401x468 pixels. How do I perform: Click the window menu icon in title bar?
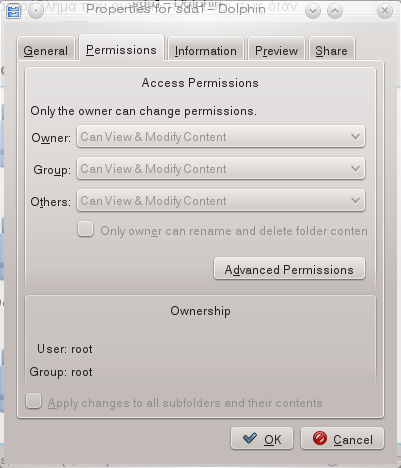(x=14, y=11)
